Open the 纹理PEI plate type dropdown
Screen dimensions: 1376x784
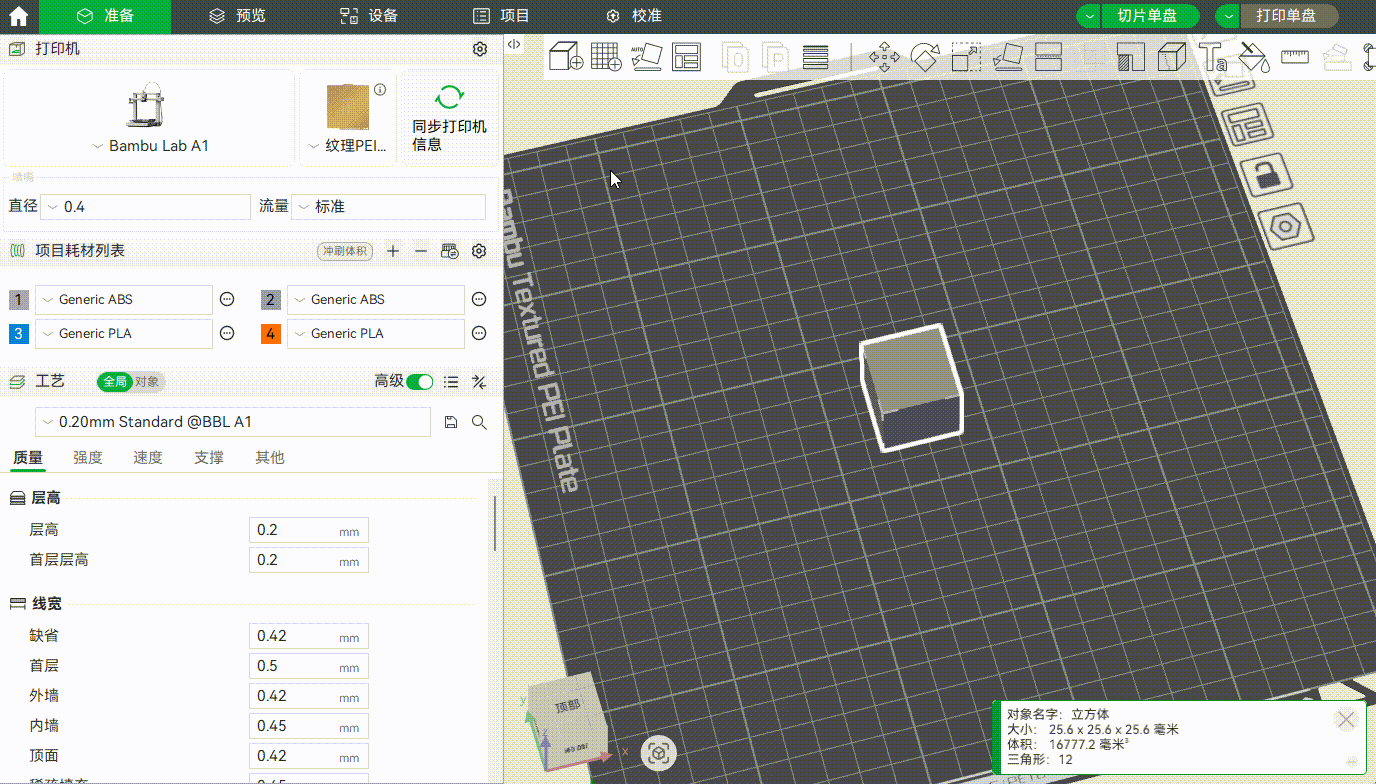click(348, 146)
